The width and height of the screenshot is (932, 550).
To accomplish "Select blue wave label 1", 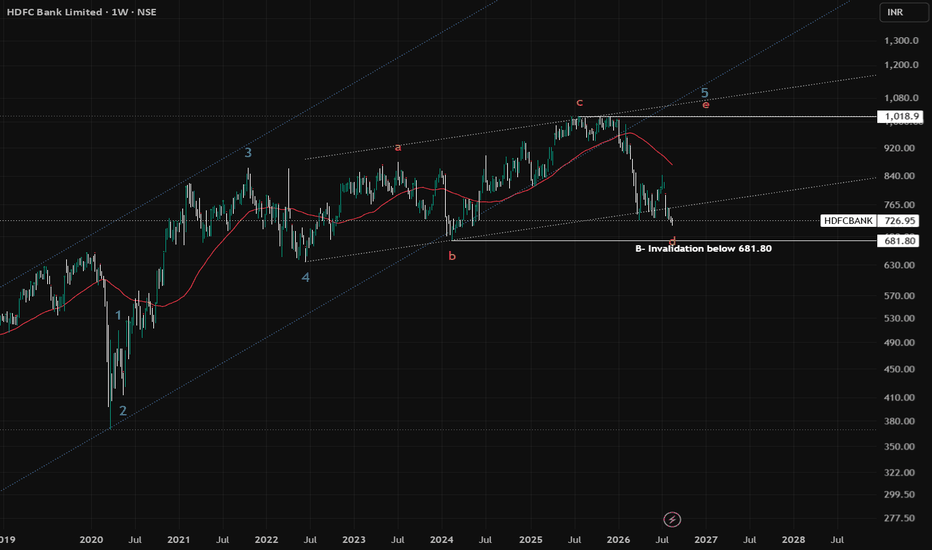I will pyautogui.click(x=118, y=315).
